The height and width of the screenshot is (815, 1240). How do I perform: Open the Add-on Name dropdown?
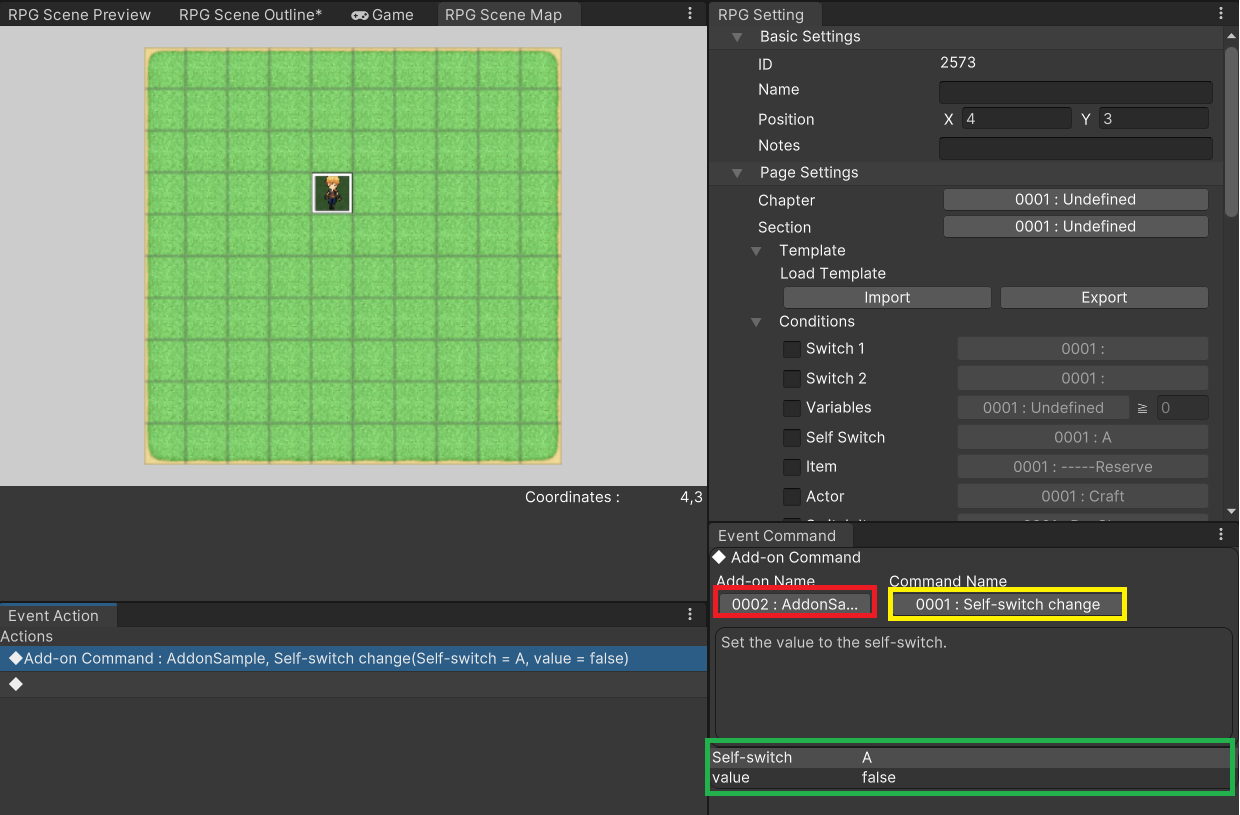pyautogui.click(x=795, y=604)
